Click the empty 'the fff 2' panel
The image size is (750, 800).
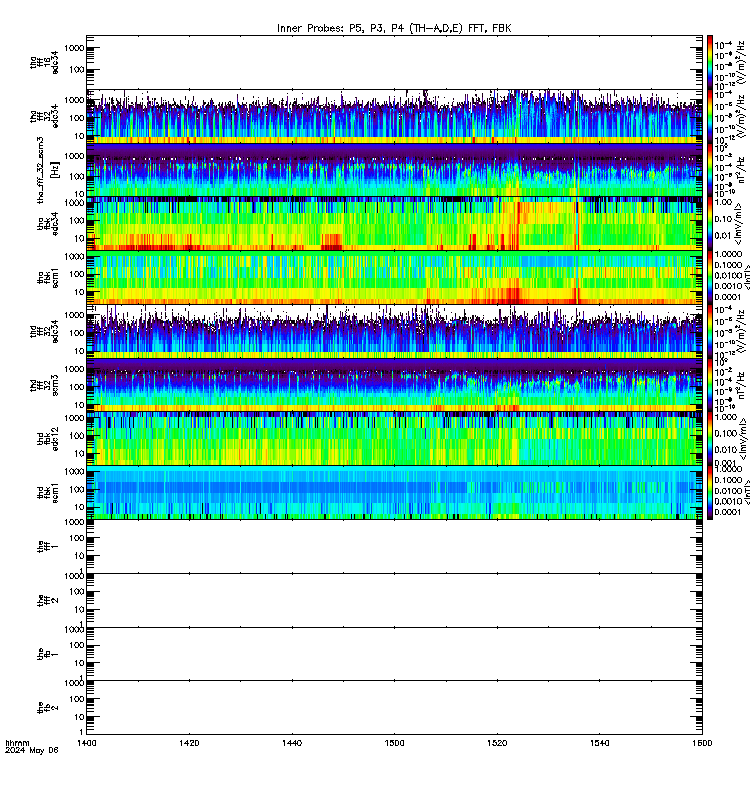tap(394, 600)
